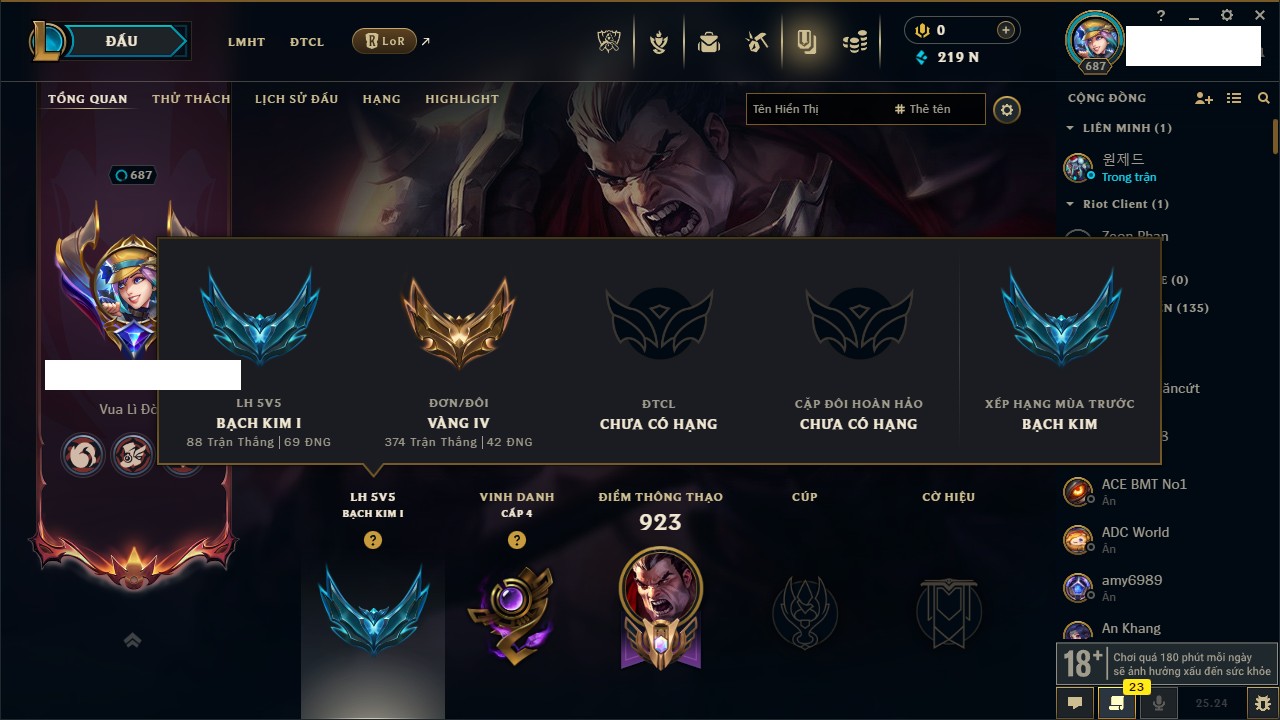Open the Store coins icon

pyautogui.click(x=854, y=42)
